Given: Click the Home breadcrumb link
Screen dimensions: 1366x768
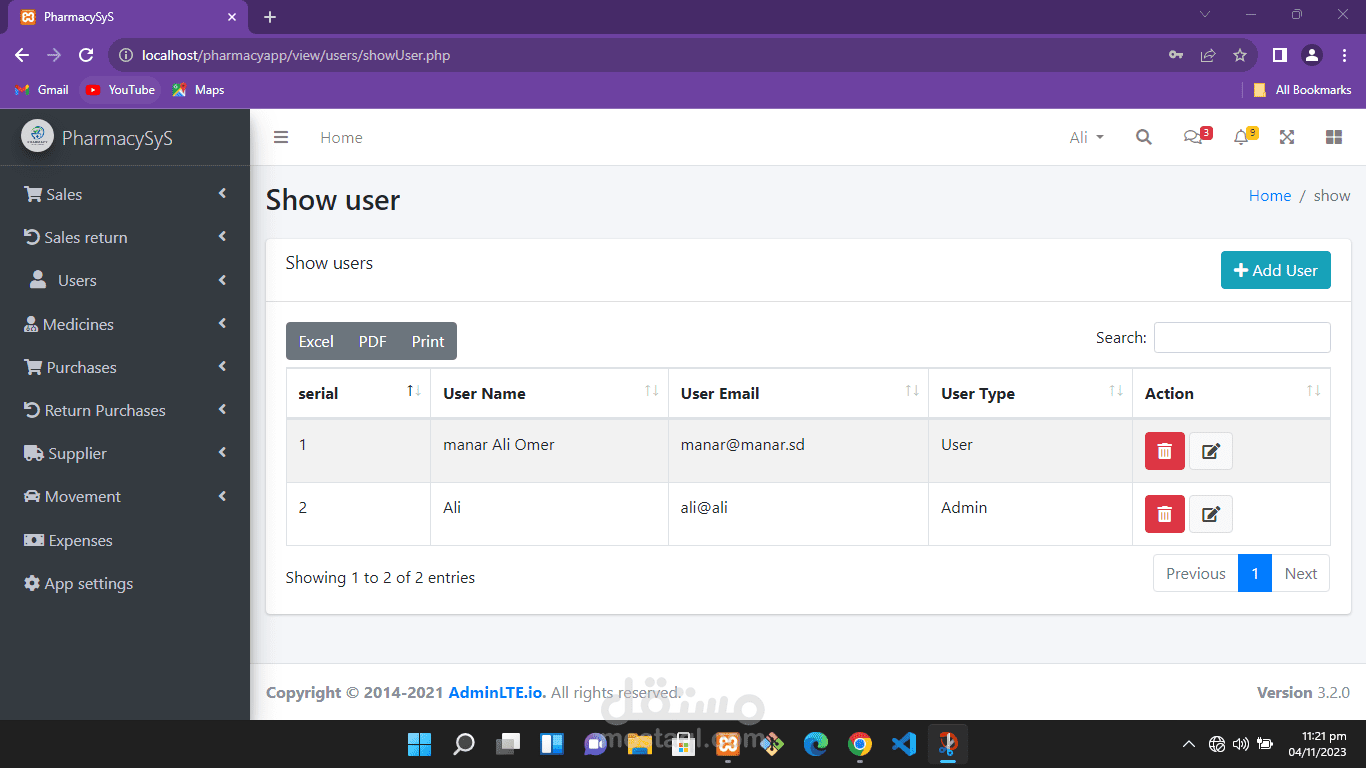Looking at the screenshot, I should coord(1269,196).
